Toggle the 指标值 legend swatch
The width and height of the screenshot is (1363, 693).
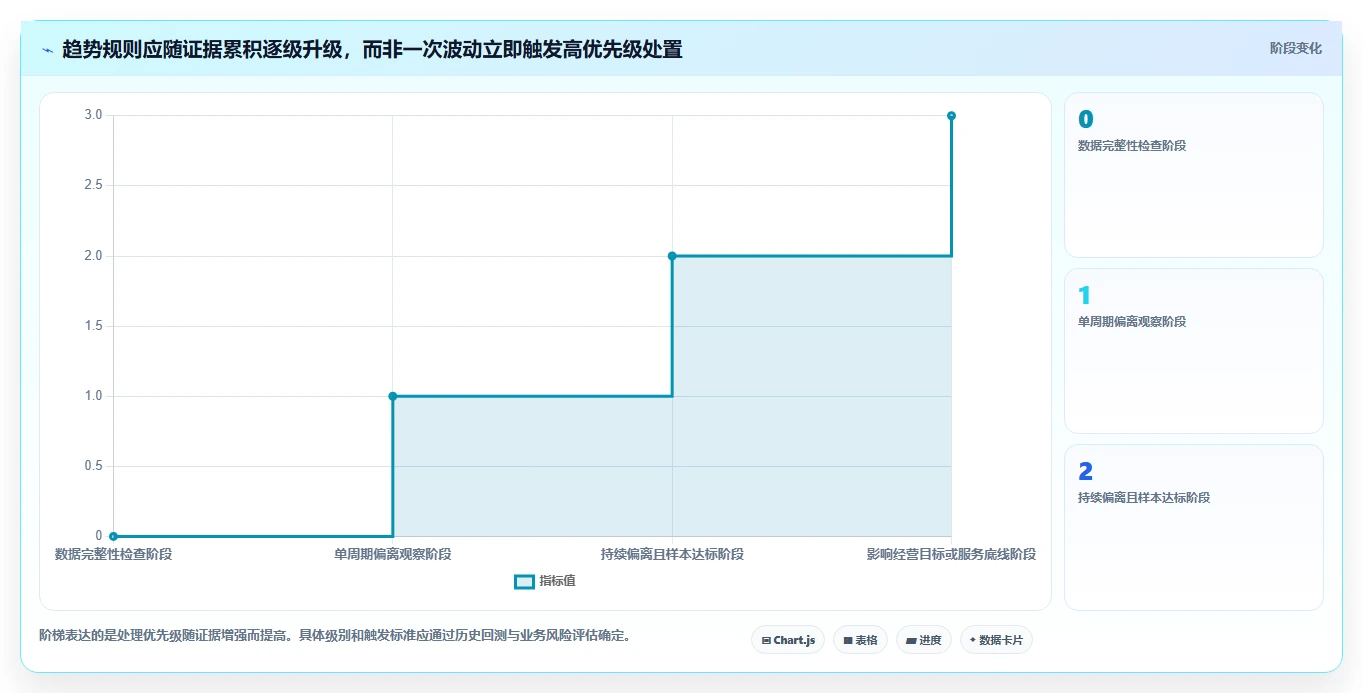(x=524, y=582)
